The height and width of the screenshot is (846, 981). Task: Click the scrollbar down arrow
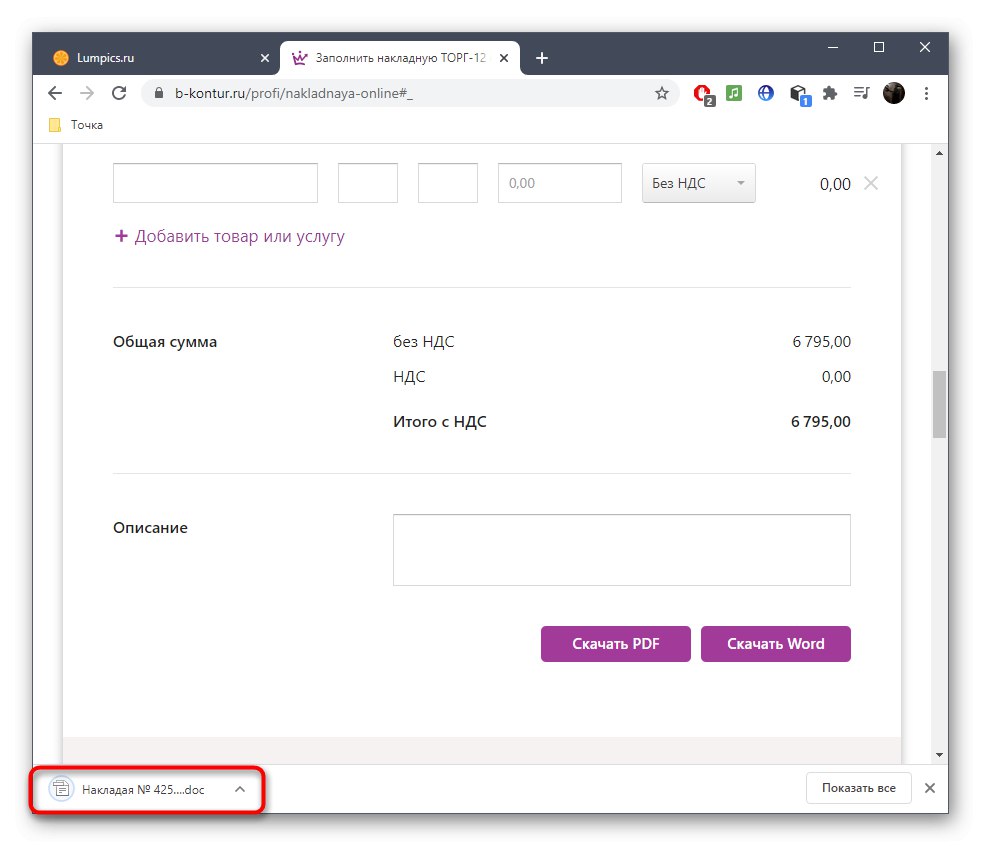click(x=938, y=755)
